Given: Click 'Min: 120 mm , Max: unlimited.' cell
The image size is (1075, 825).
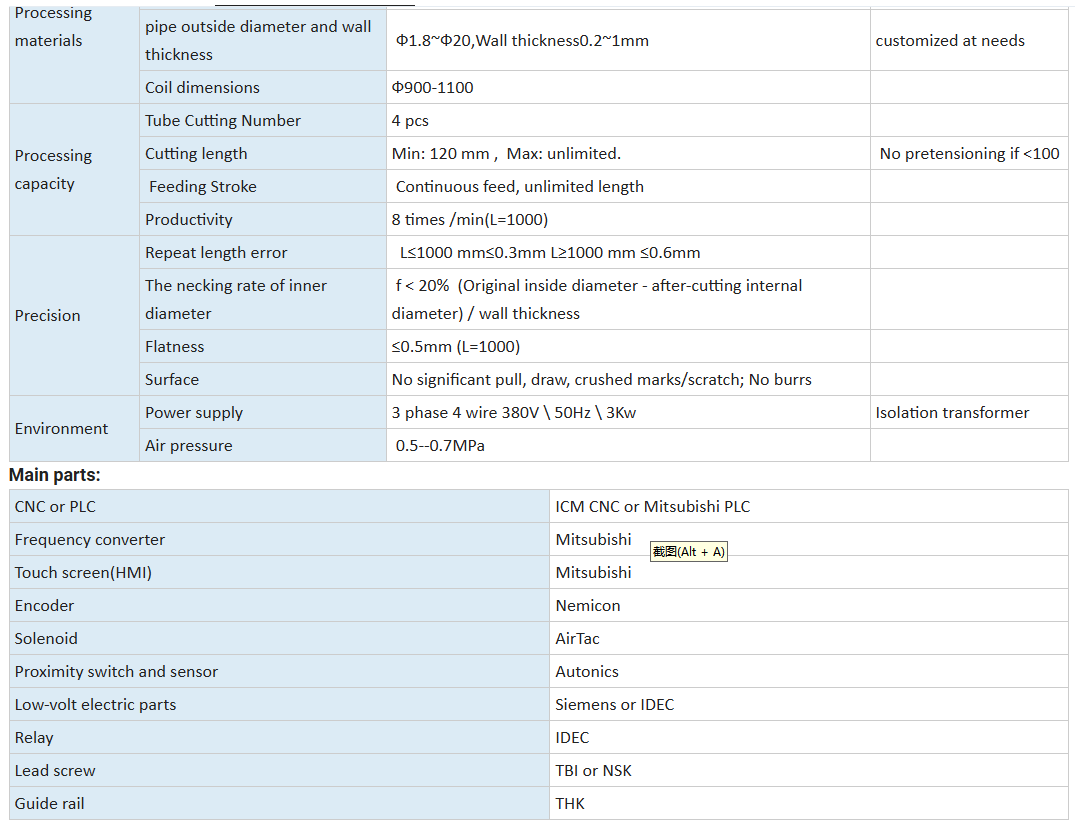Looking at the screenshot, I should pyautogui.click(x=628, y=154).
